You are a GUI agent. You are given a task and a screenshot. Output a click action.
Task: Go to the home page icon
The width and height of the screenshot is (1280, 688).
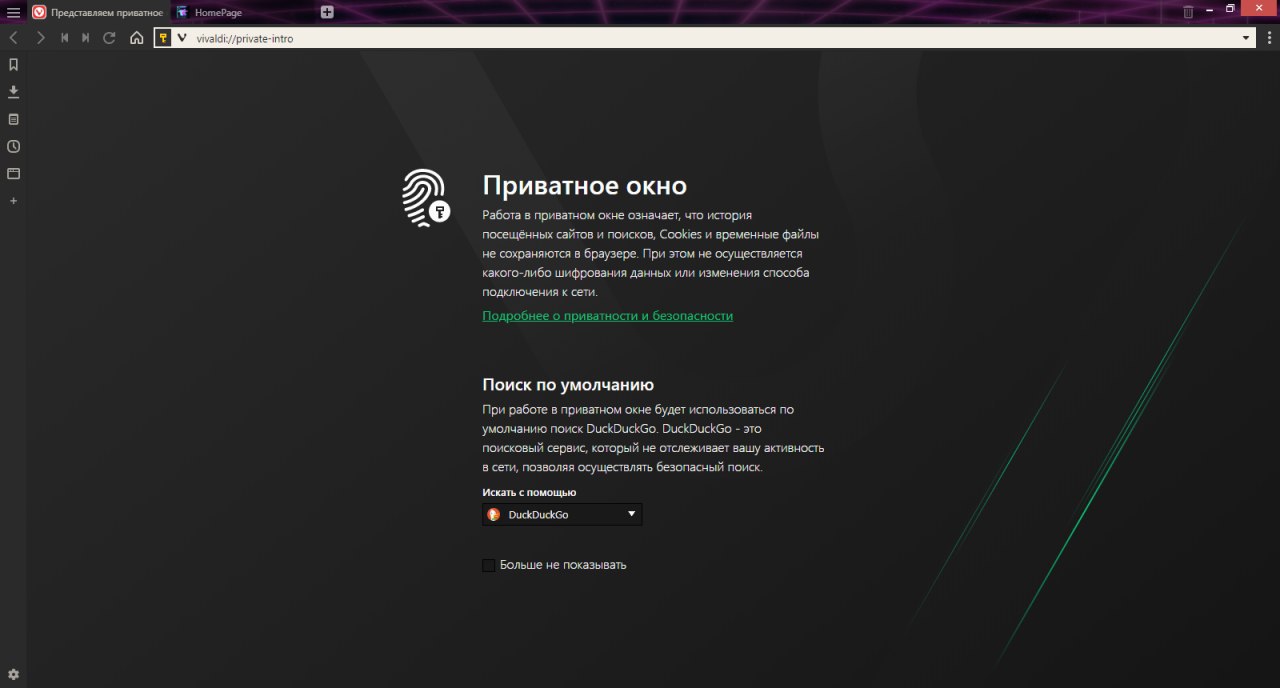[137, 38]
